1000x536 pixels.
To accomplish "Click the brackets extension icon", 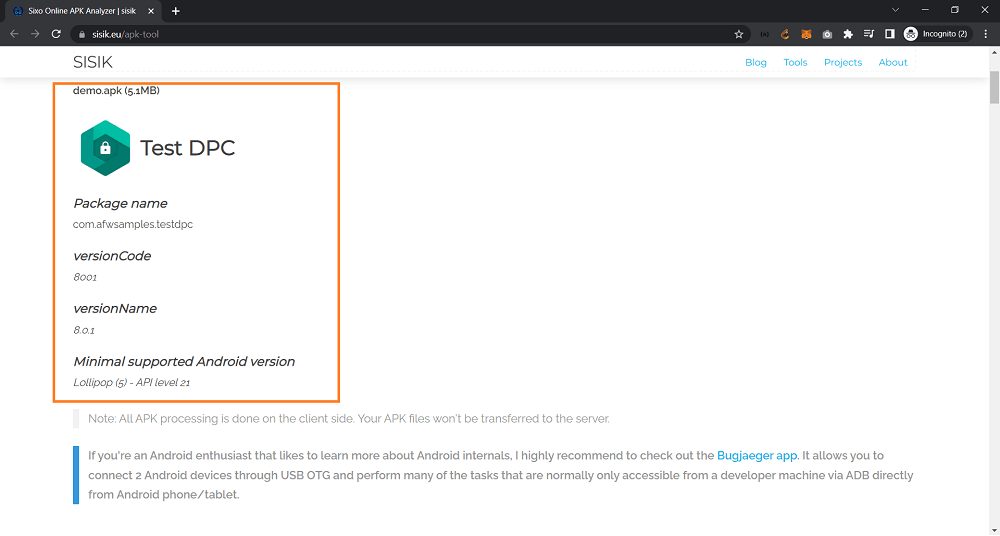I will tap(764, 34).
